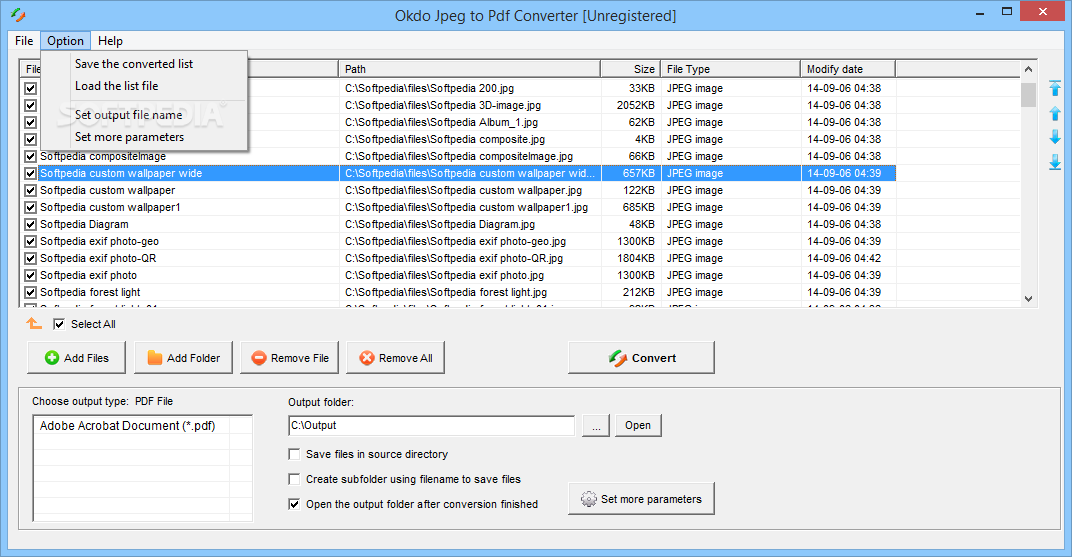Sort by Modify date column header
The width and height of the screenshot is (1072, 557).
[848, 69]
